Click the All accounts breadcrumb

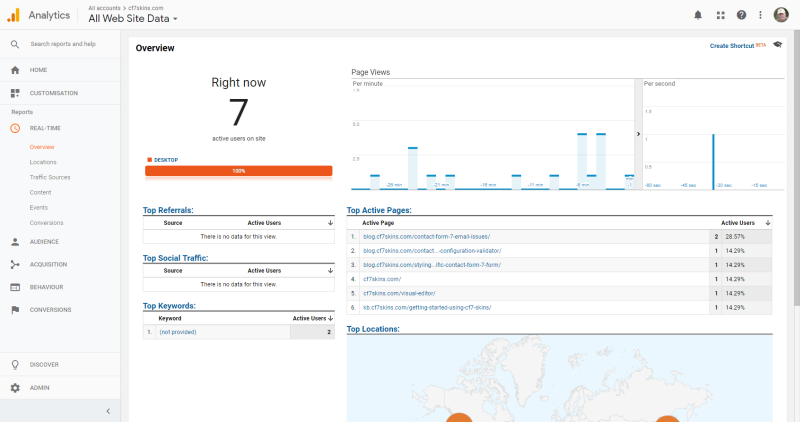click(104, 8)
